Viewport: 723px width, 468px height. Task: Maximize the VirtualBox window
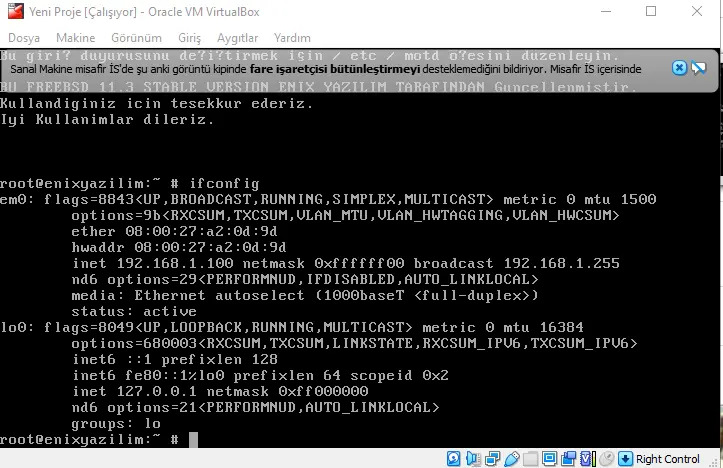[x=651, y=11]
